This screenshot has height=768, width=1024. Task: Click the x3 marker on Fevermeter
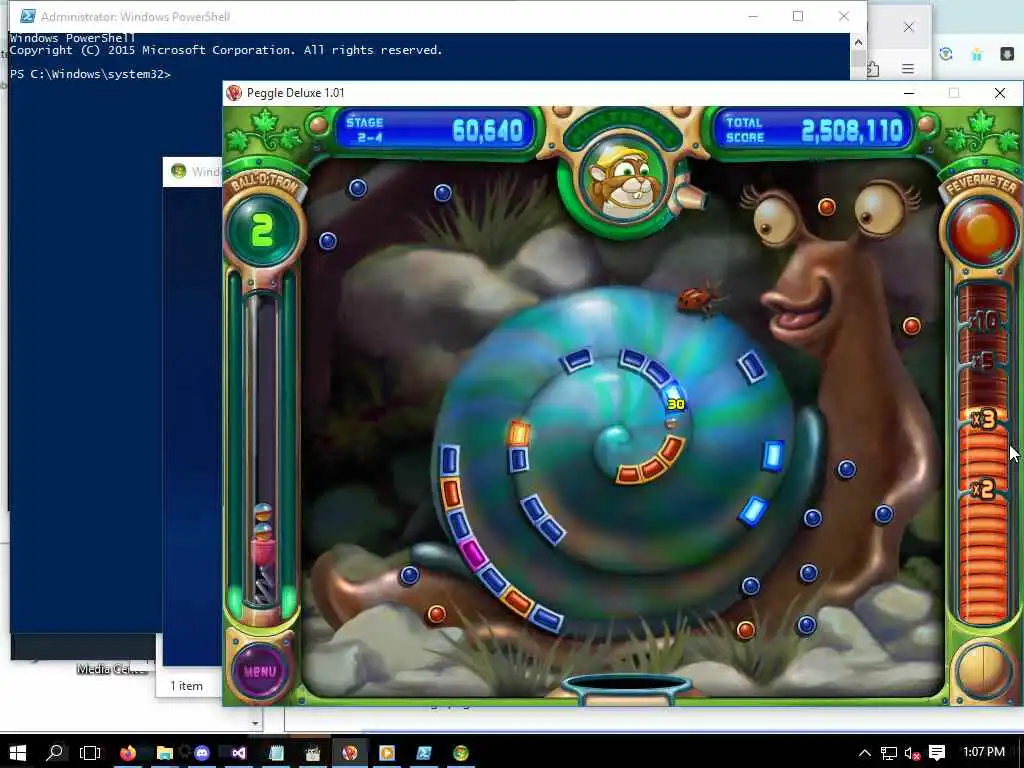[983, 419]
